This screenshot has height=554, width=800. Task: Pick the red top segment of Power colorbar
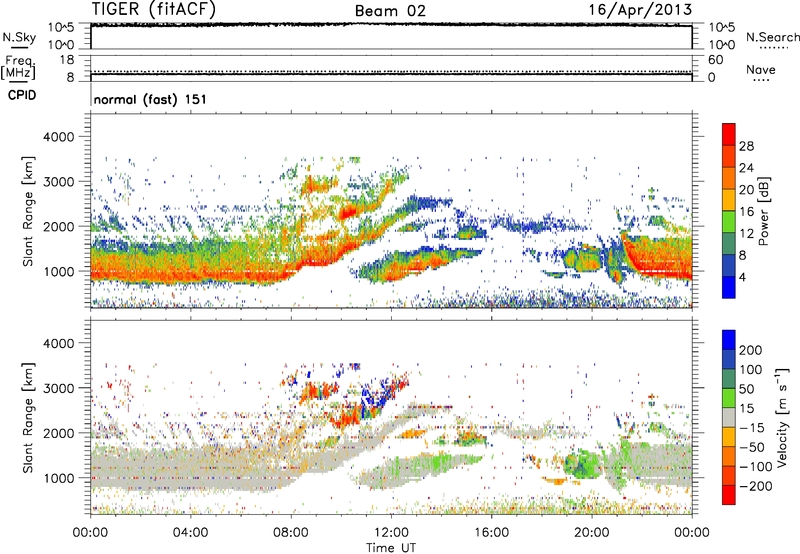point(729,135)
